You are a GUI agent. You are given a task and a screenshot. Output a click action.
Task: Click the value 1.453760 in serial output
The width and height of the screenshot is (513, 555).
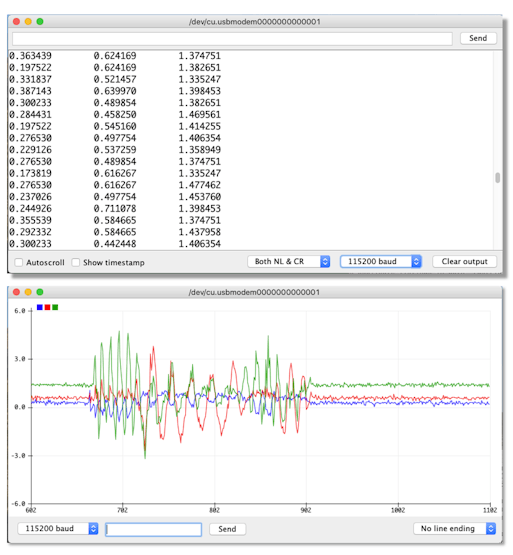(x=200, y=196)
